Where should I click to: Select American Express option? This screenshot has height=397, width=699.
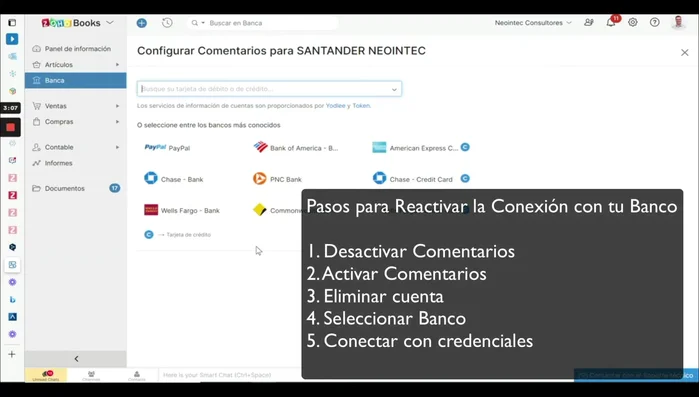[415, 147]
